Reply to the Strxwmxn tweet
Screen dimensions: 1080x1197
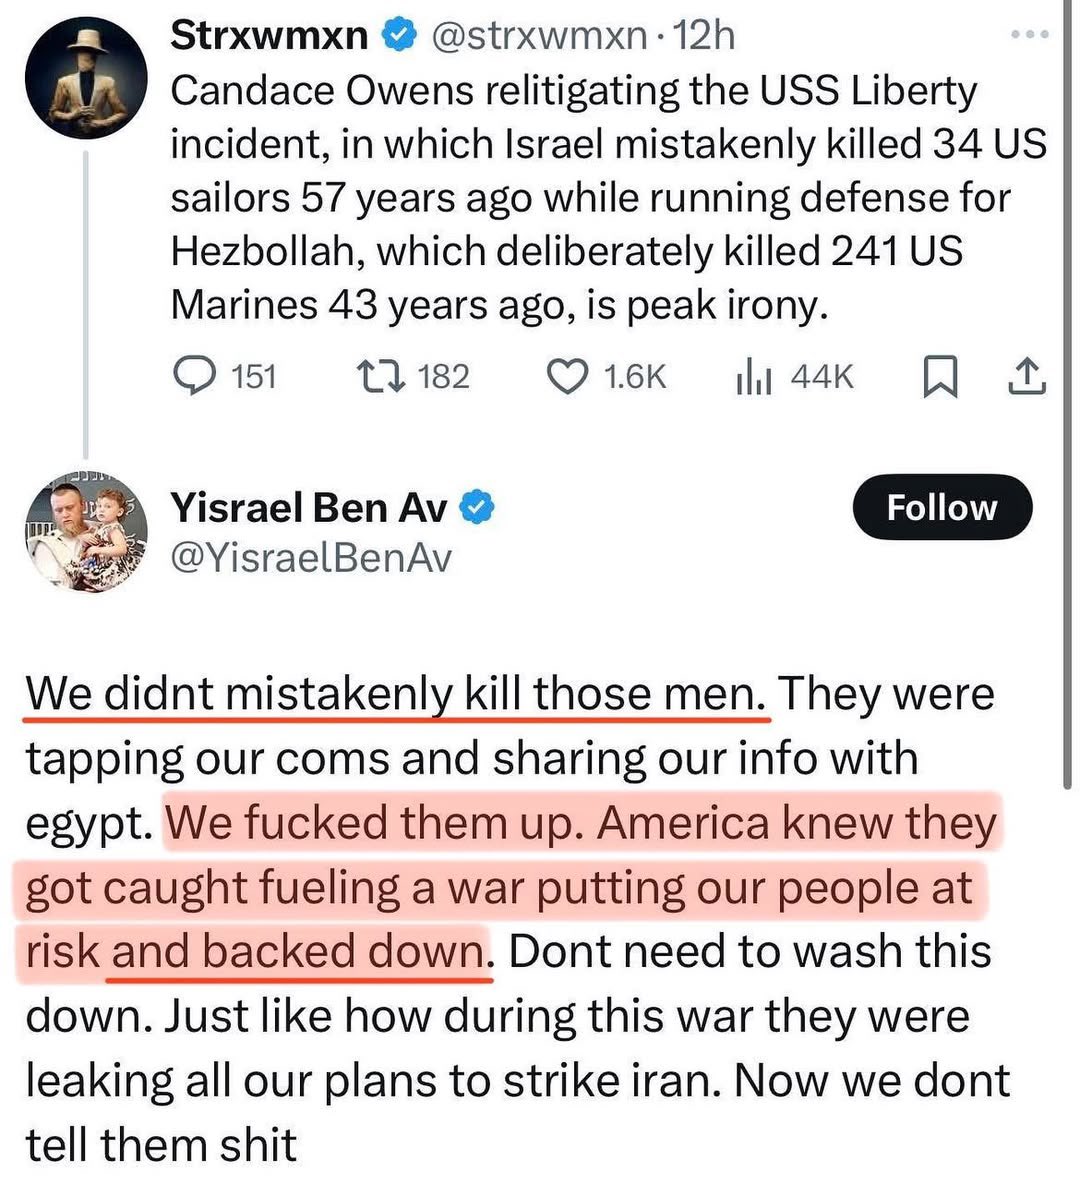click(x=196, y=376)
